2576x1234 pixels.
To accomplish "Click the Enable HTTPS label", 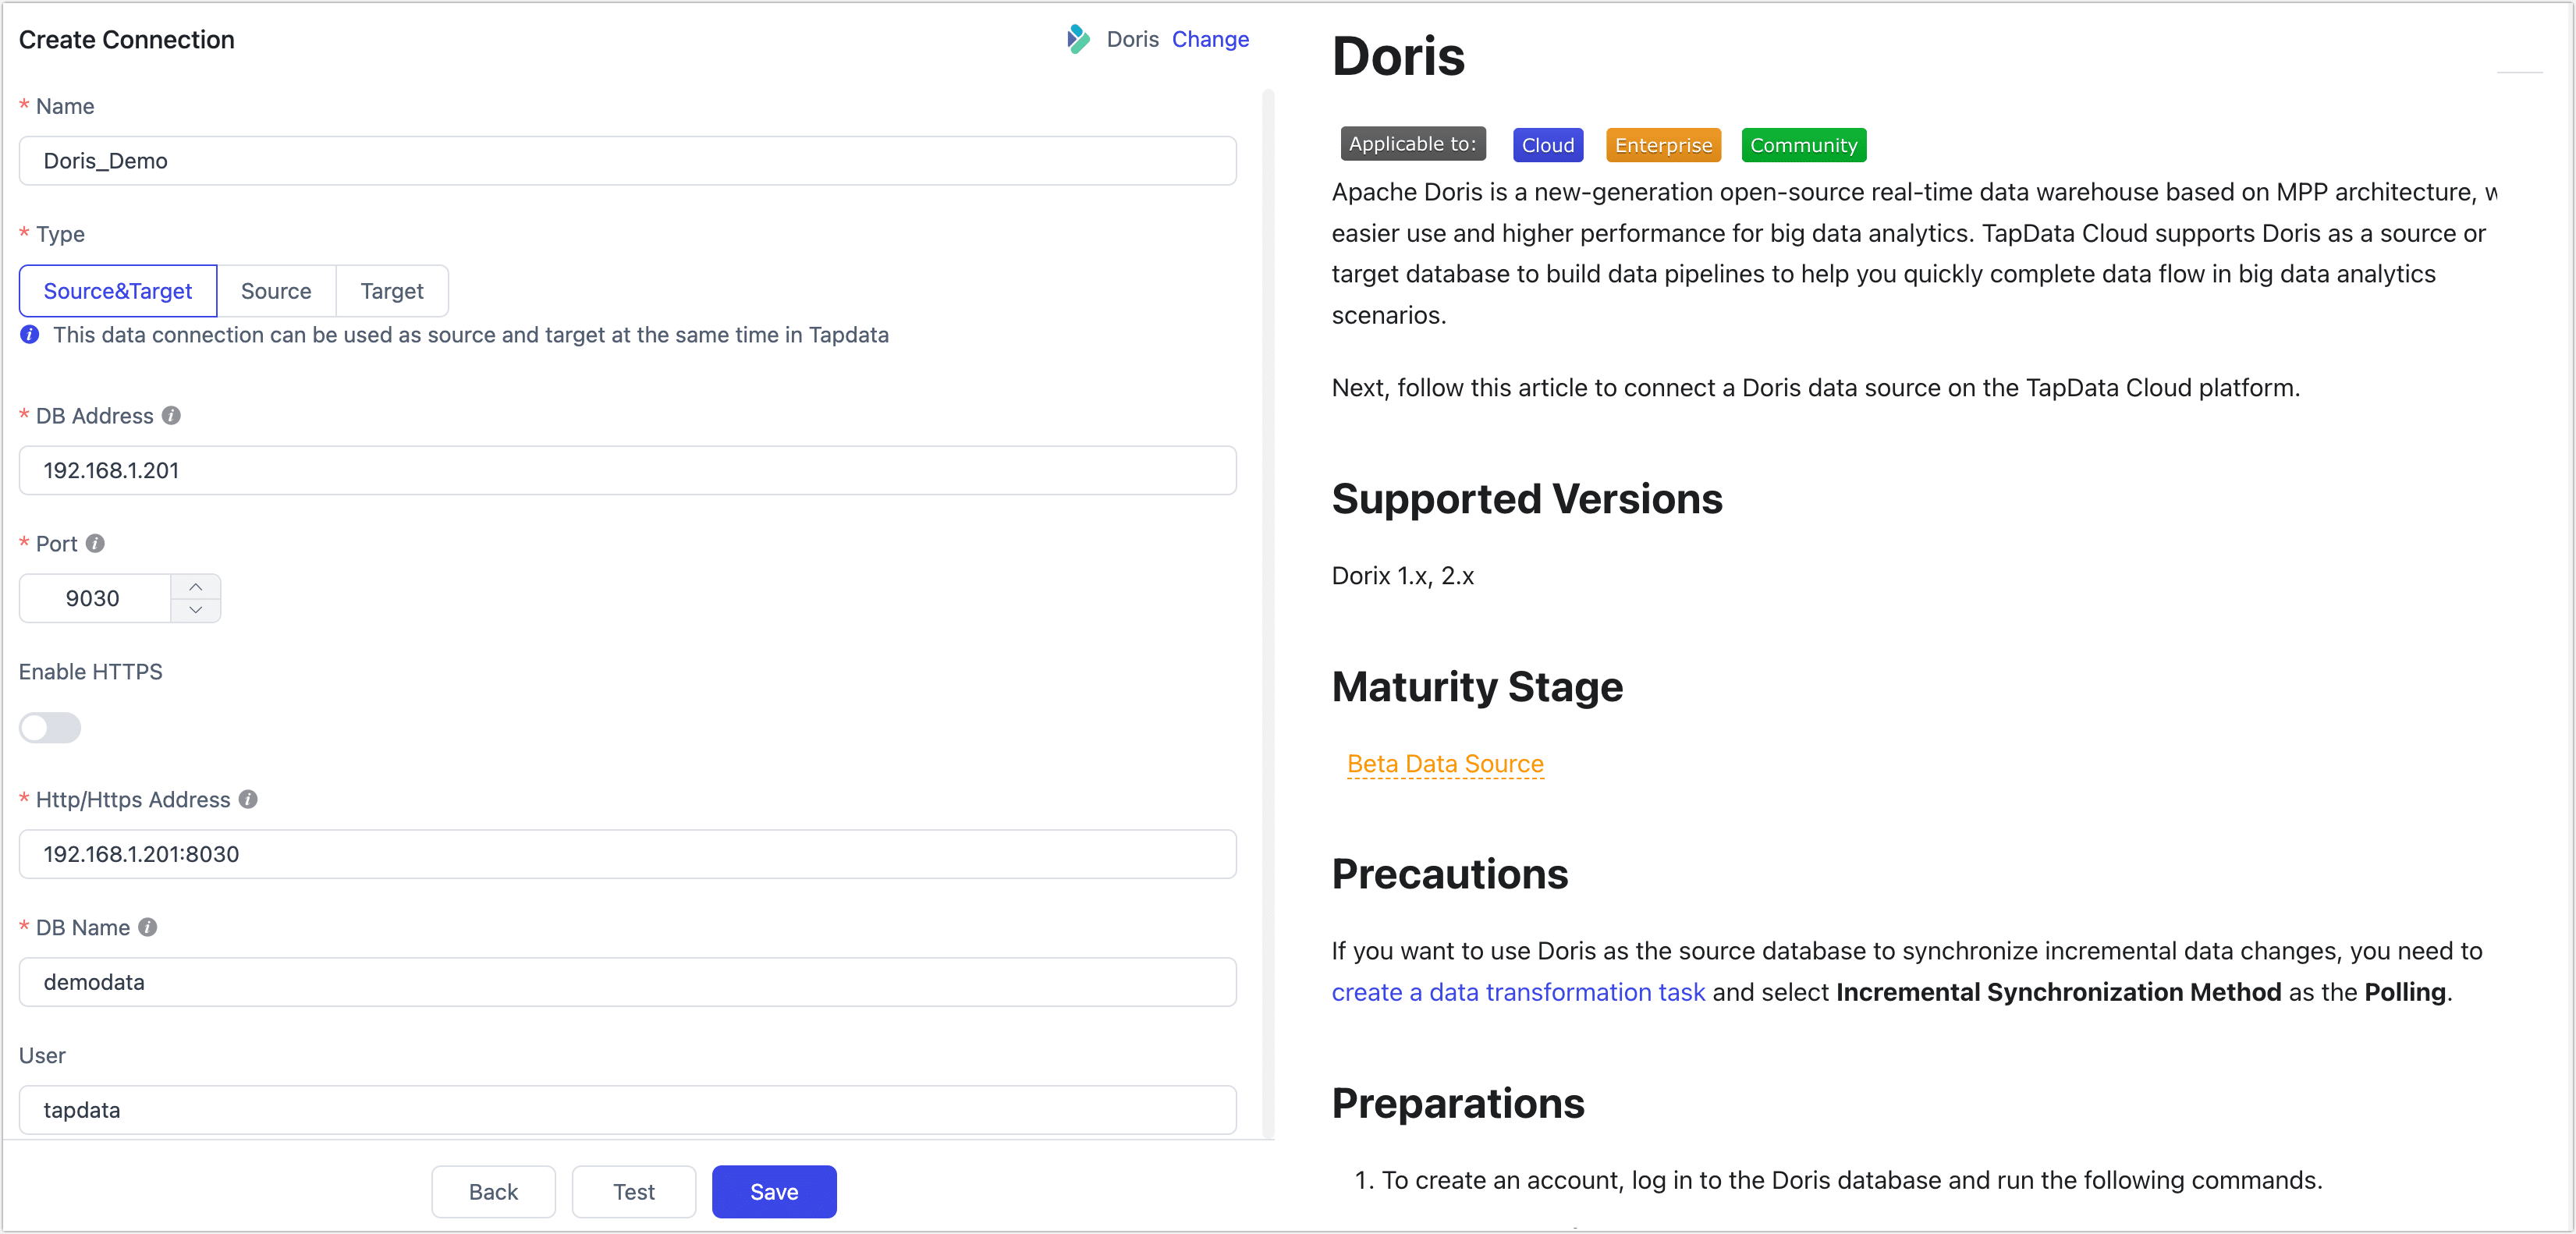I will click(x=90, y=671).
